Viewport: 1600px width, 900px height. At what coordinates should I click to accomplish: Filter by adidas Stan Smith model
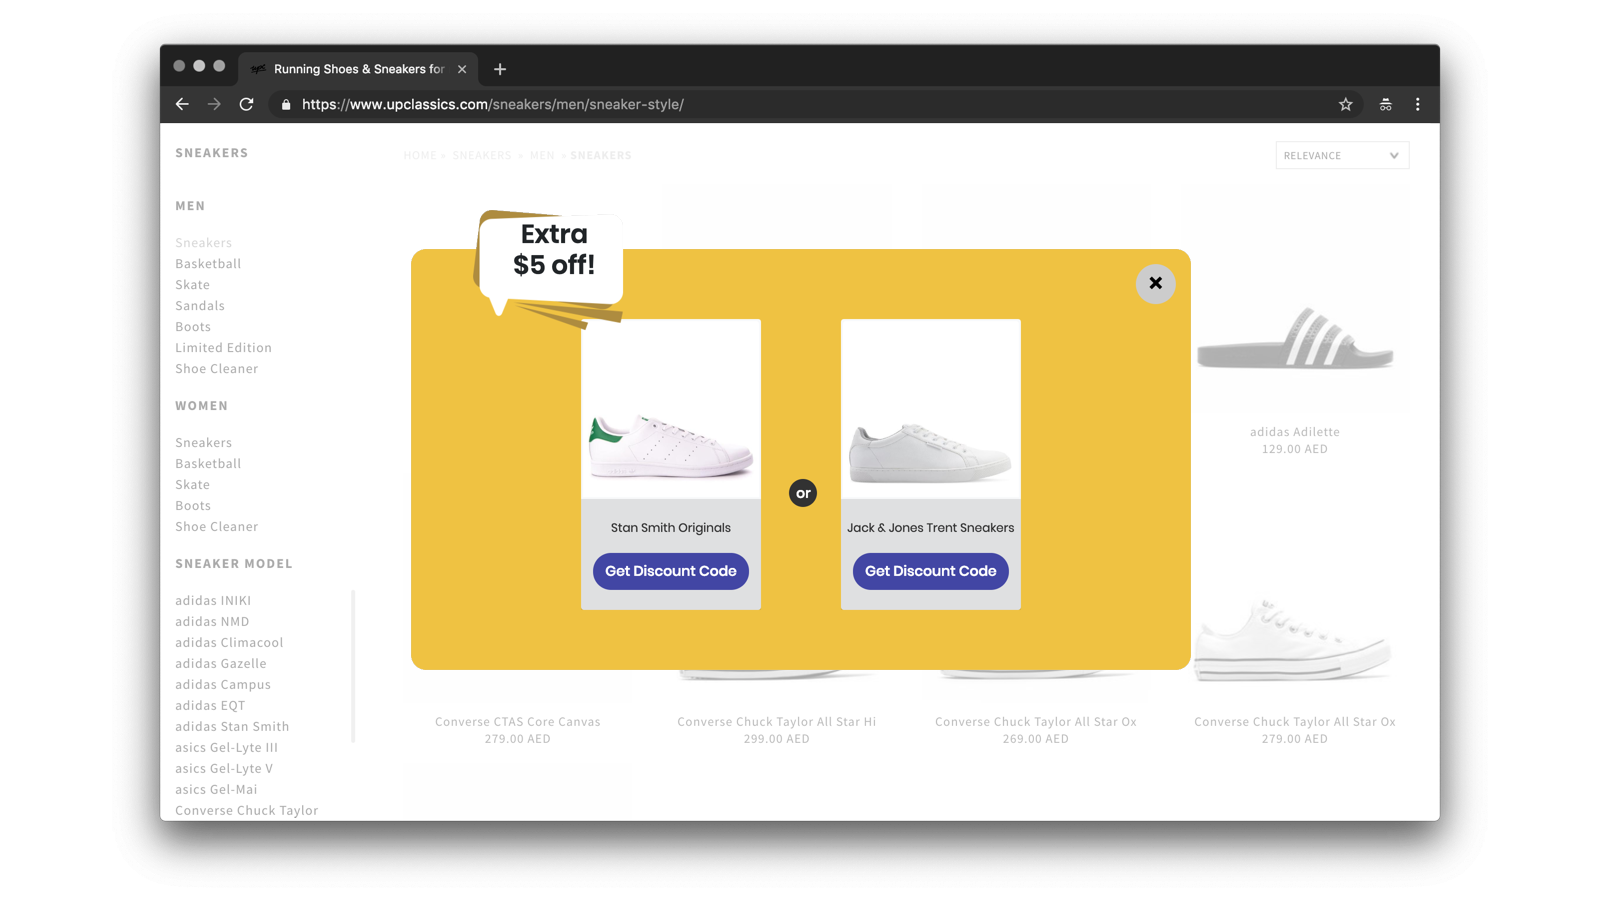point(232,727)
